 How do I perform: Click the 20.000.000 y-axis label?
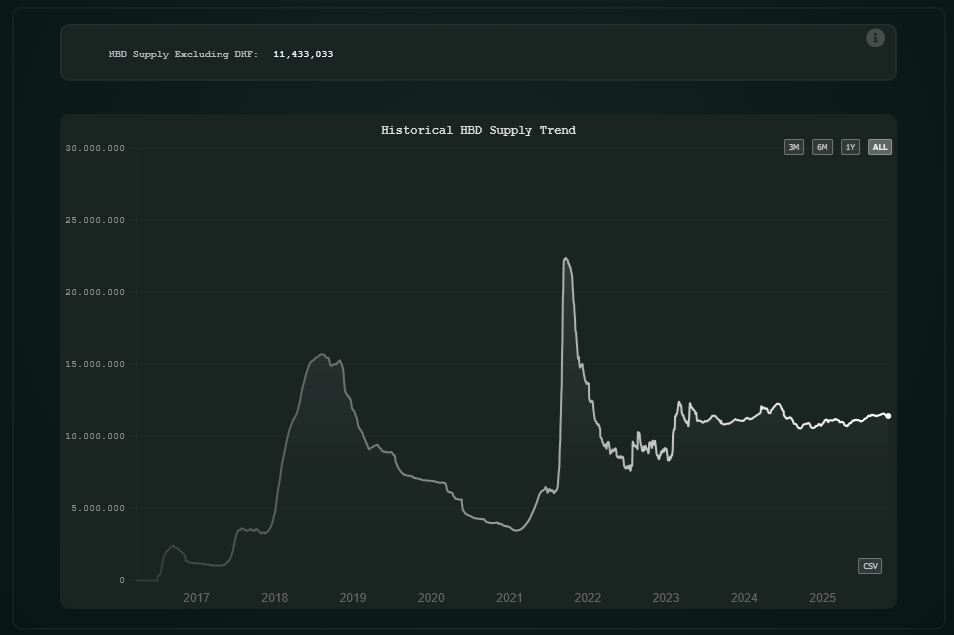95,292
